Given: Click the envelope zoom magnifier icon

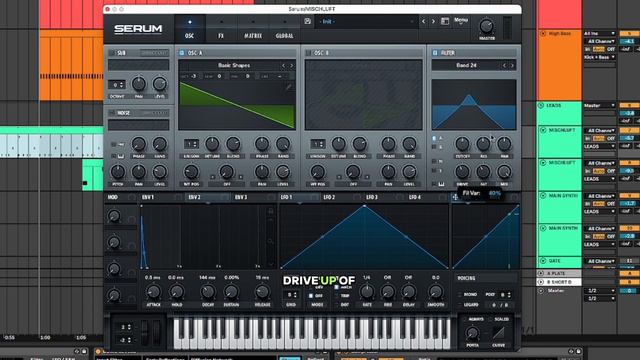Looking at the screenshot, I should point(270,242).
